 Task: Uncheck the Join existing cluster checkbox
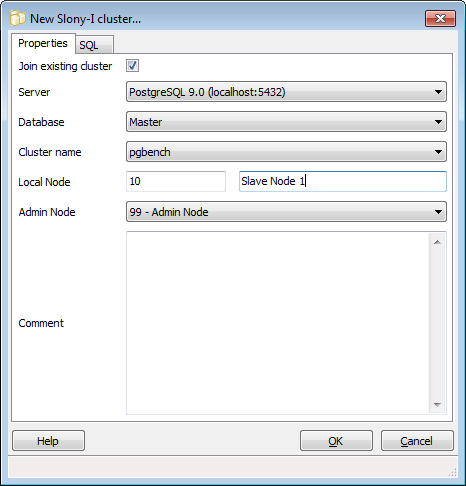[132, 65]
